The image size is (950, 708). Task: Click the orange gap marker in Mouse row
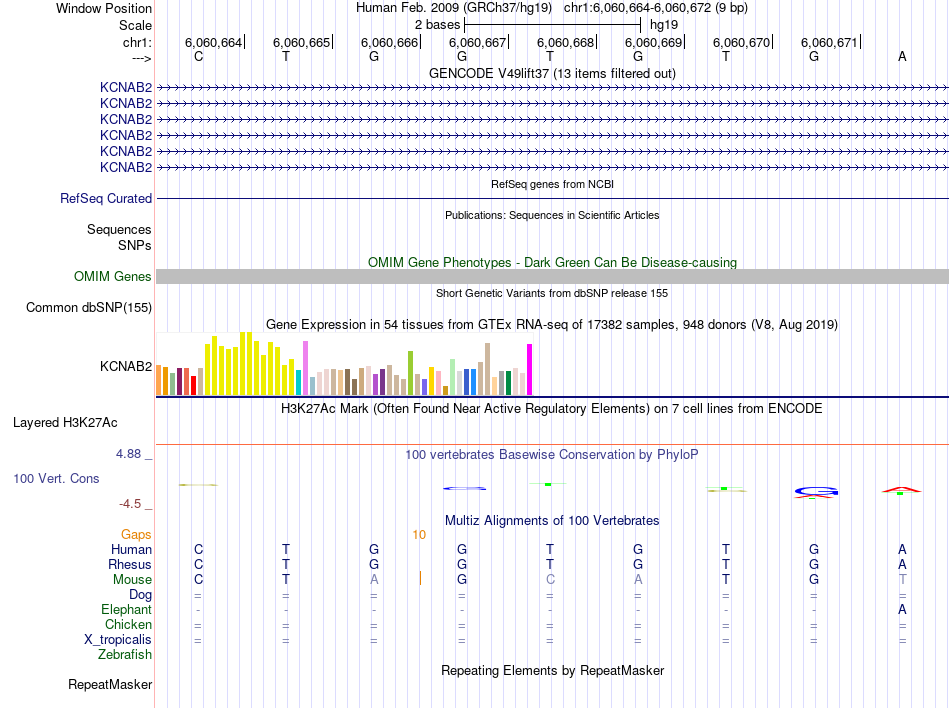click(x=420, y=578)
